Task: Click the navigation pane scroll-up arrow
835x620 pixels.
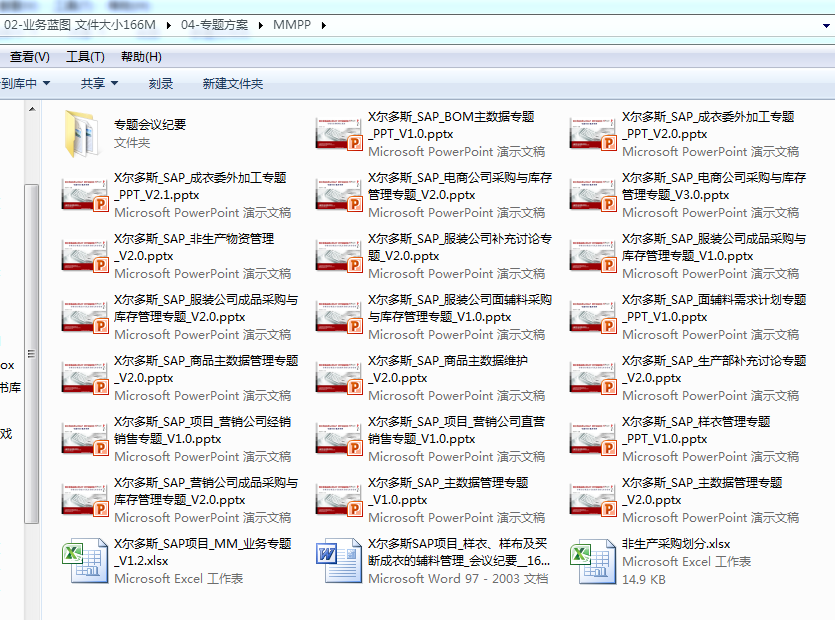Action: tap(32, 109)
